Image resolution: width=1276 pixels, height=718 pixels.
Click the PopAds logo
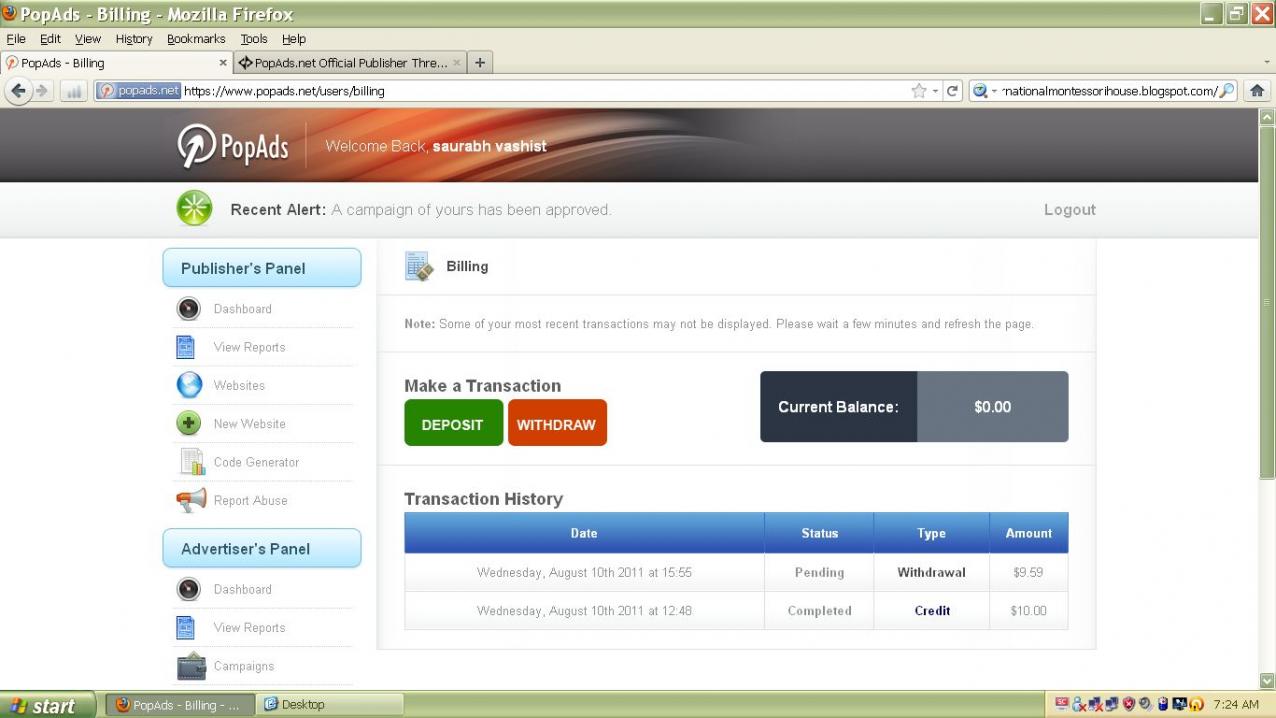pos(233,147)
